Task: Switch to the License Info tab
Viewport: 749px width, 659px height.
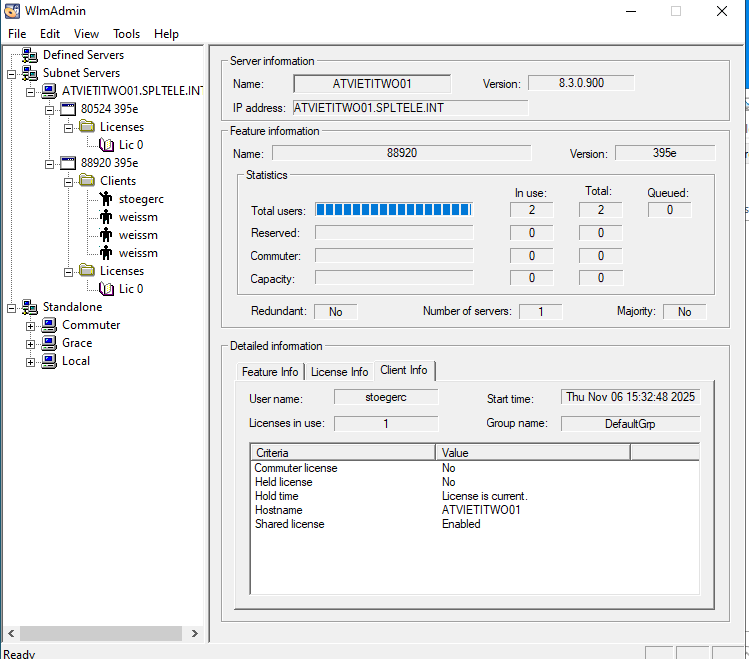Action: coord(339,372)
